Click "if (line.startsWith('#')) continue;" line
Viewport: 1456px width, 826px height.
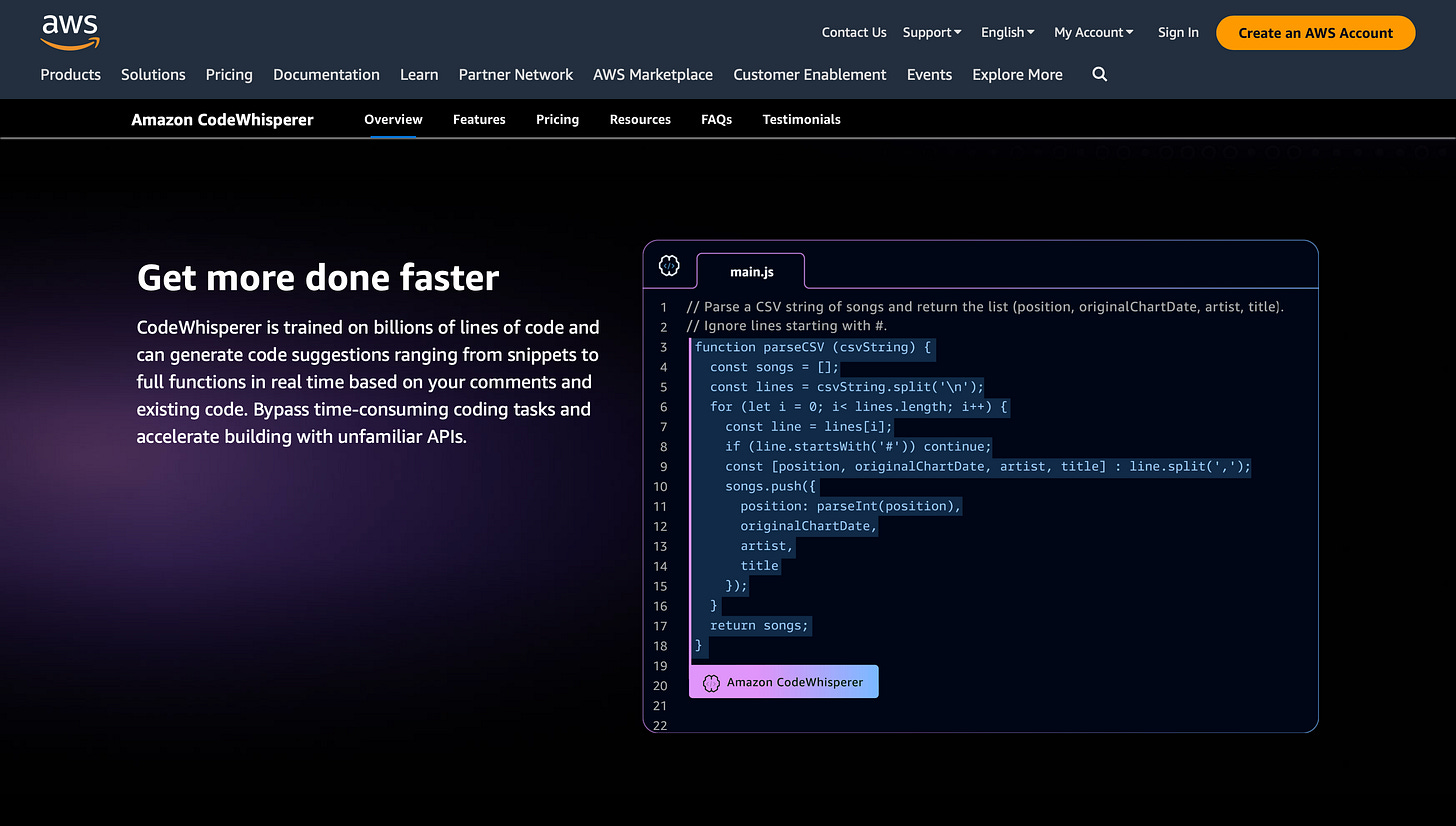(x=858, y=446)
